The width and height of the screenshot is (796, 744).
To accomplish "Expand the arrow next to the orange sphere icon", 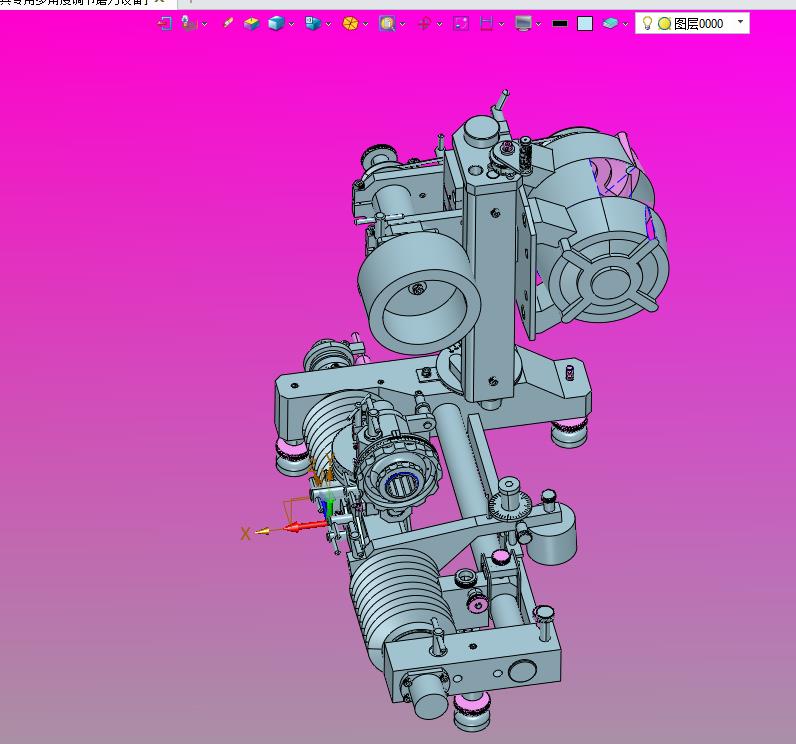I will click(x=365, y=24).
